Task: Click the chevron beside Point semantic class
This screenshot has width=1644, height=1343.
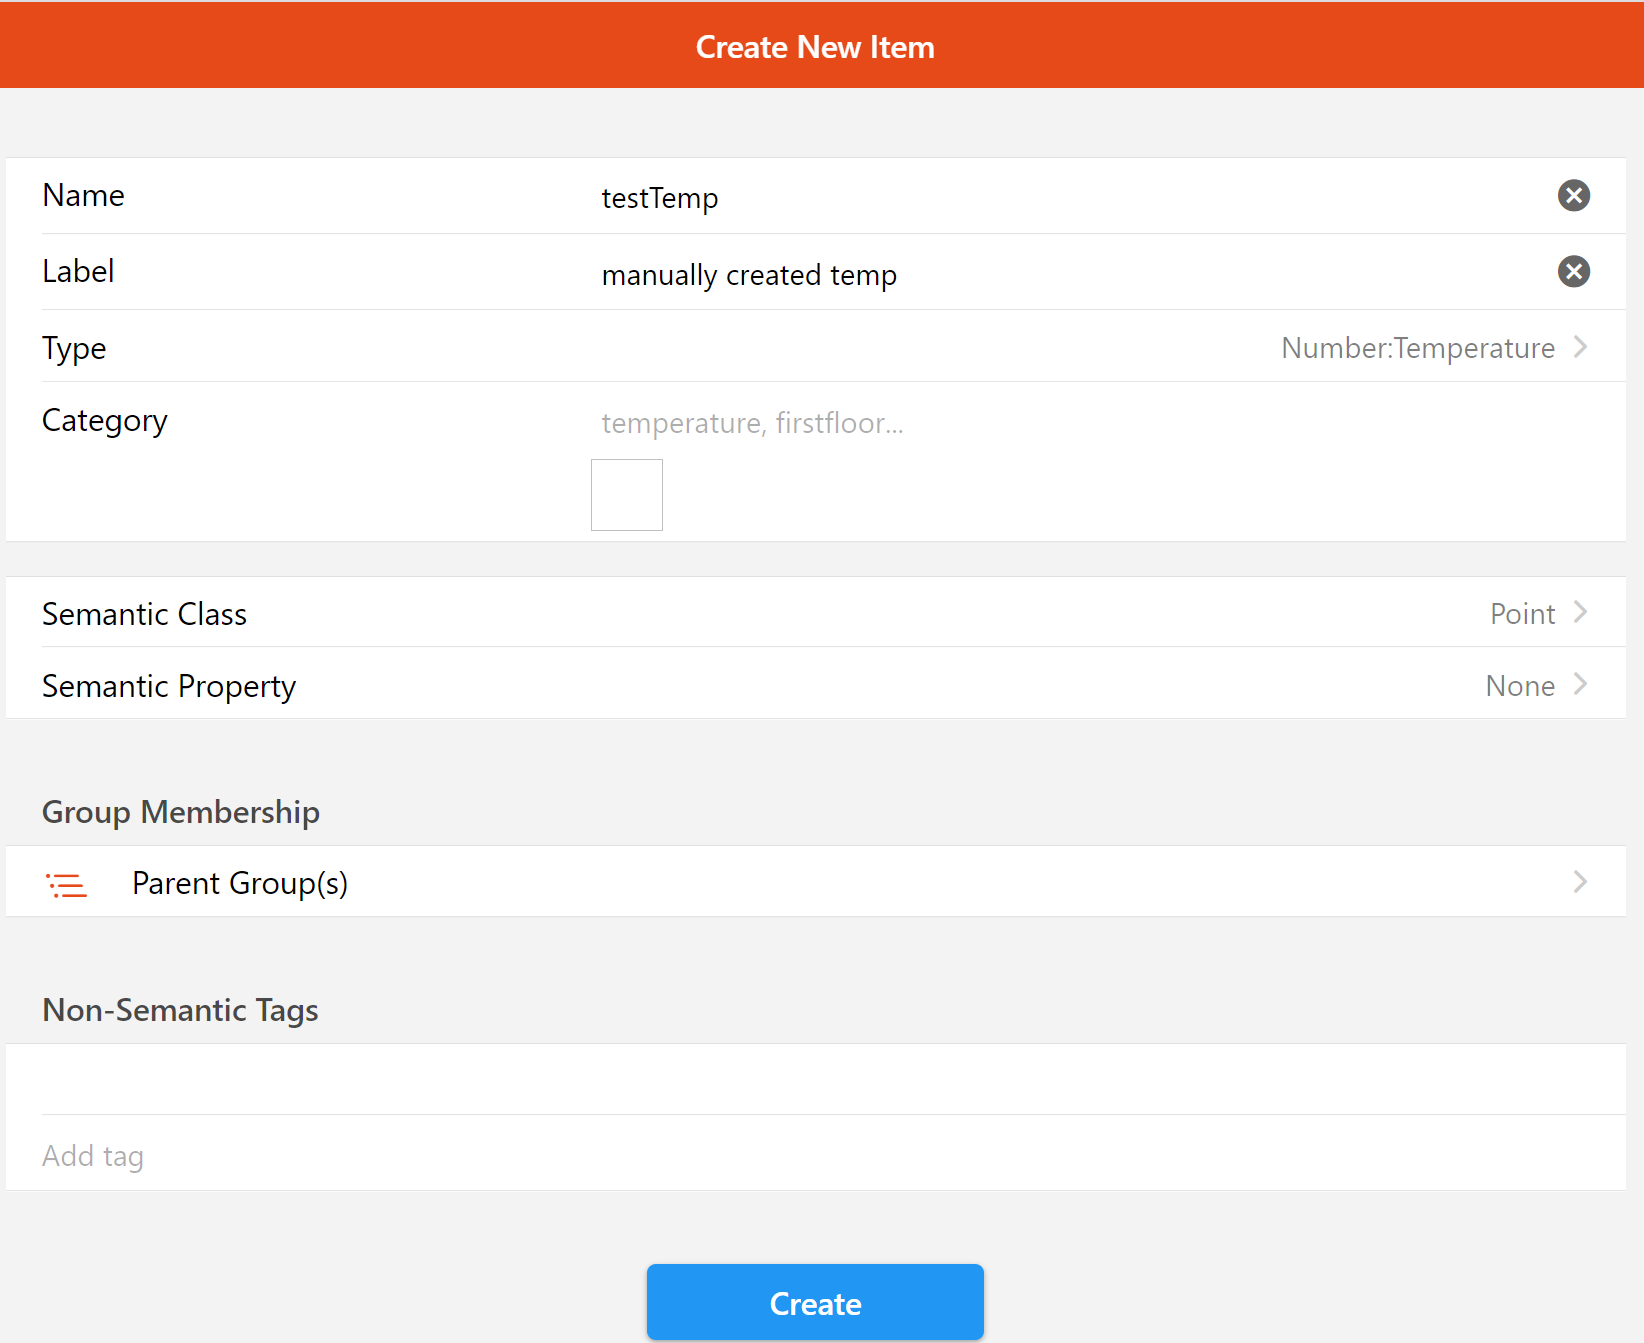Action: 1581,613
